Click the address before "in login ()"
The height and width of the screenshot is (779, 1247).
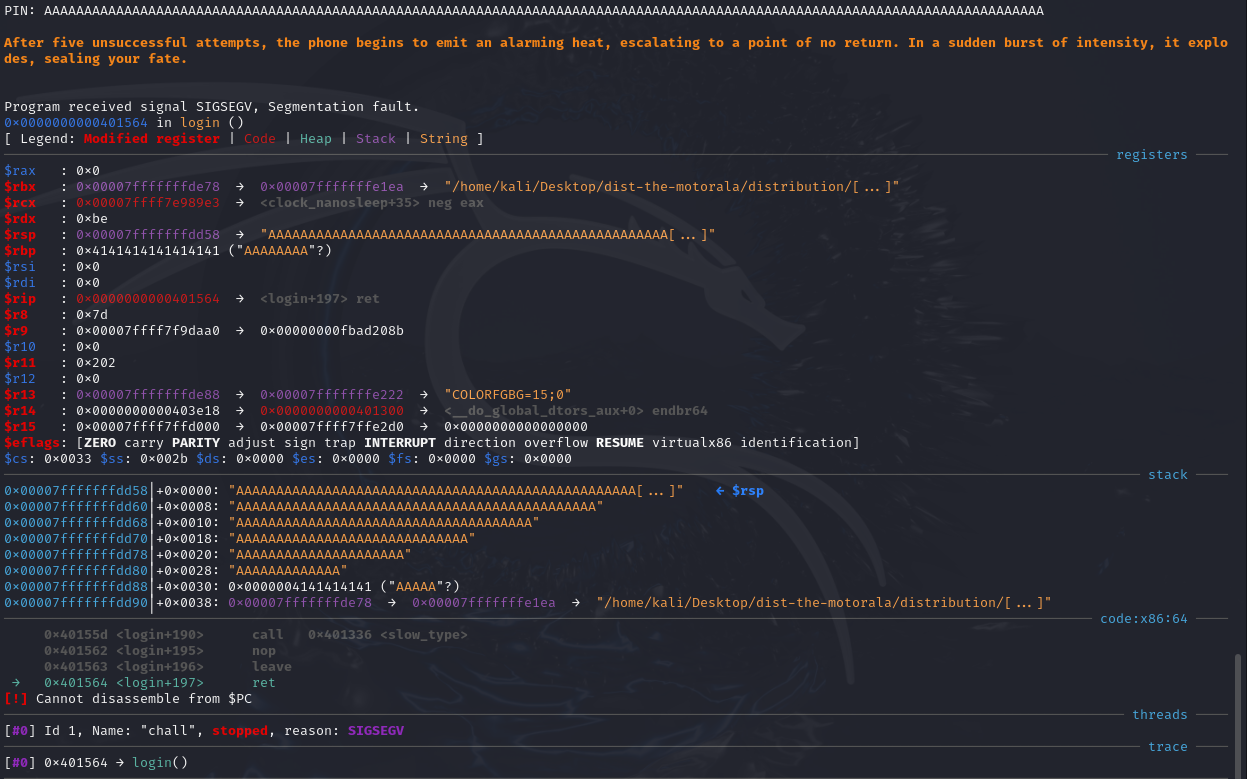[x=76, y=123]
